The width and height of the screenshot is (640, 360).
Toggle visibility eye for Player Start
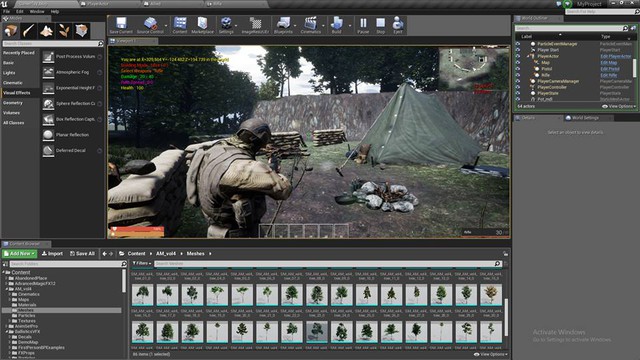pos(518,50)
